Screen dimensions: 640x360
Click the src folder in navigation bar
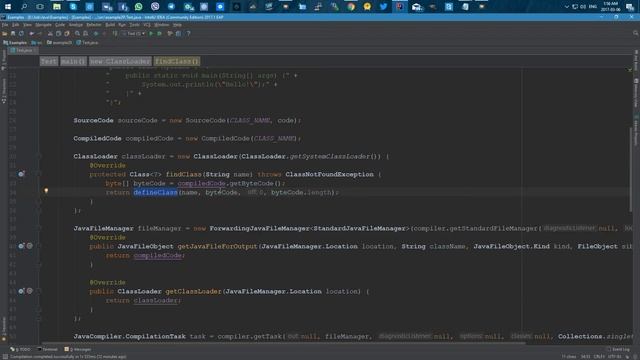click(37, 42)
